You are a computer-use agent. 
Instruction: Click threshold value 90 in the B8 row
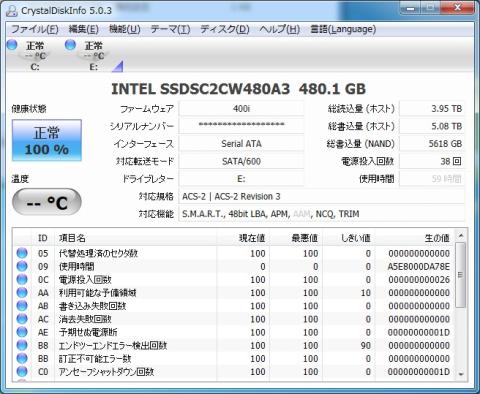(x=366, y=345)
